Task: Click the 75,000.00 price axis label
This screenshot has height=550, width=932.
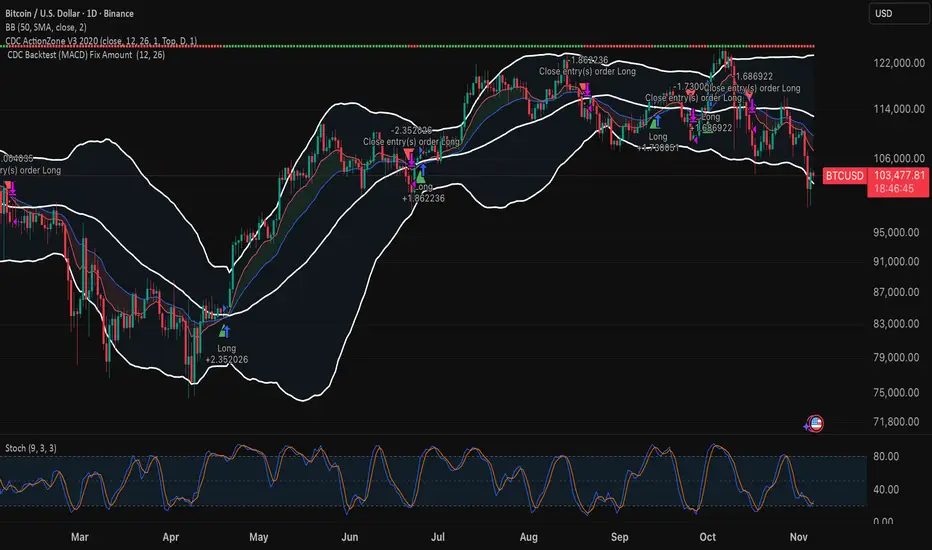Action: (x=896, y=392)
